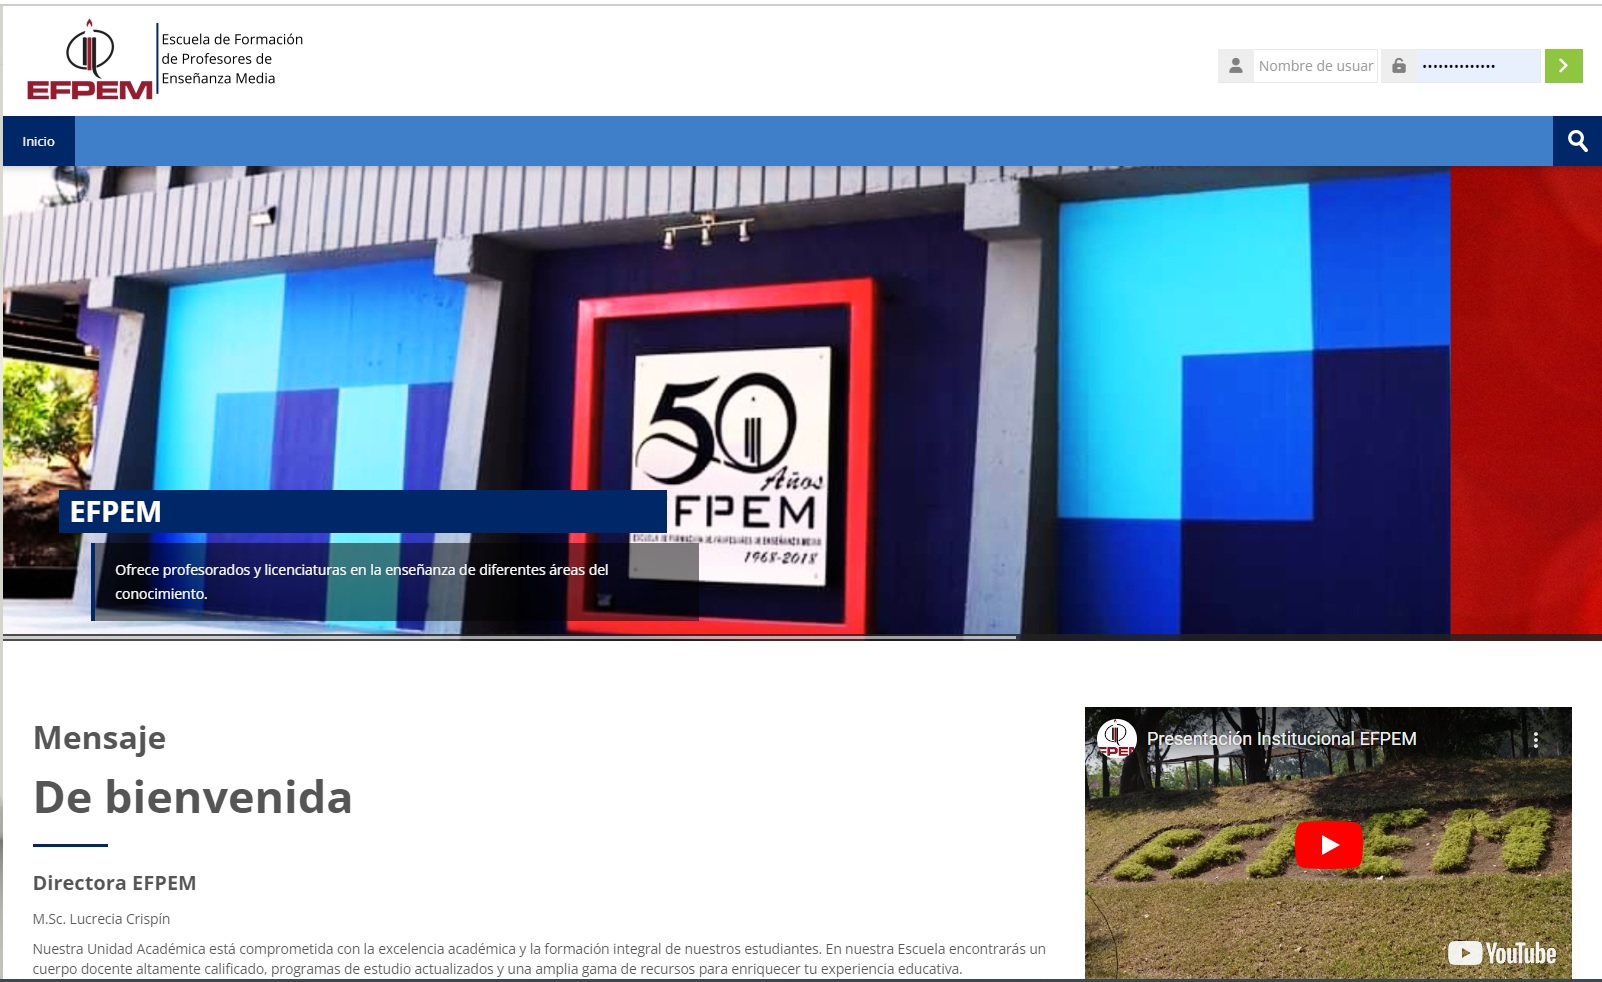Click the EFPEM channel avatar on the video

1117,738
